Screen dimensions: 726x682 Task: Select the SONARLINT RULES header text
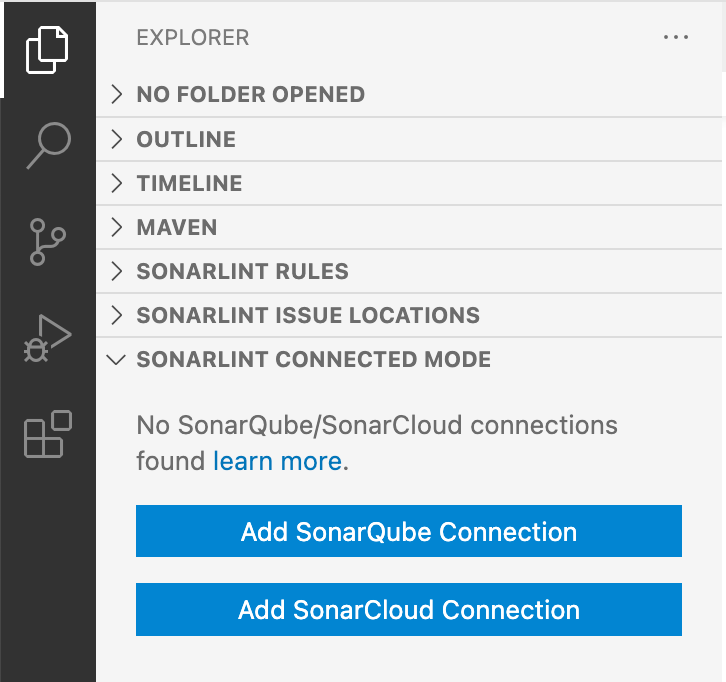point(243,271)
